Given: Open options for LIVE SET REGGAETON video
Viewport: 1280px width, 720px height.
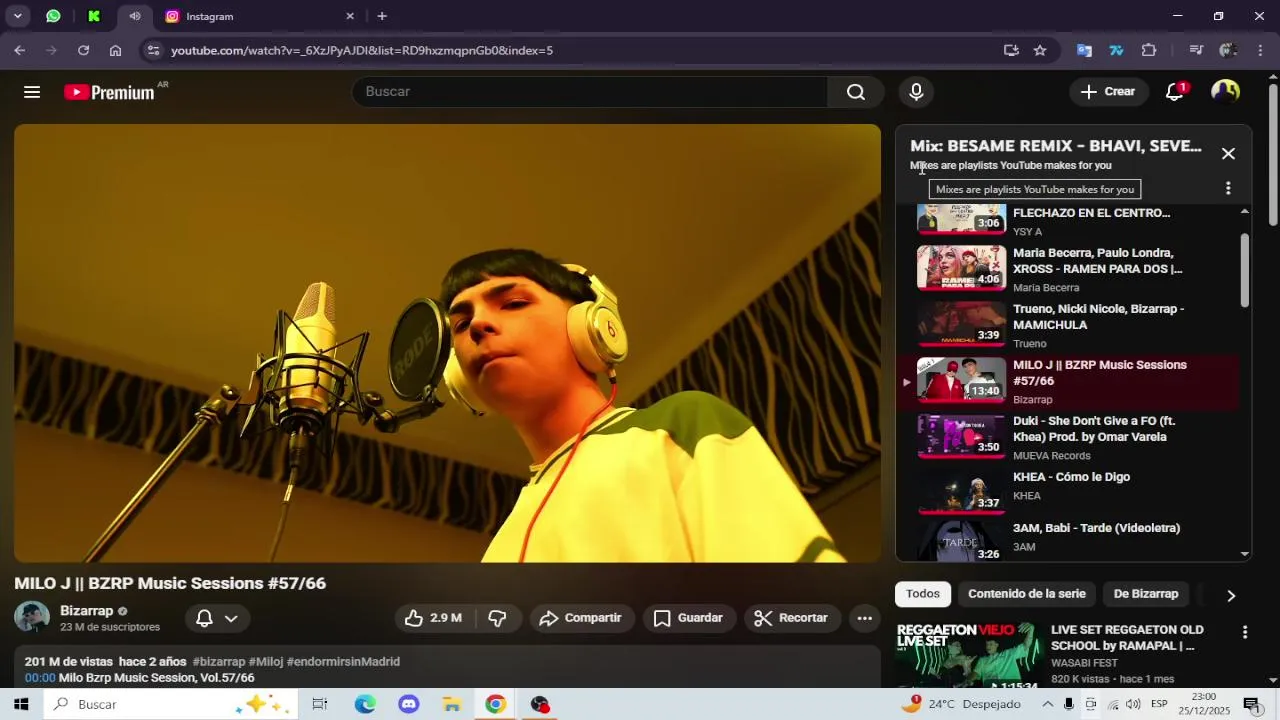Looking at the screenshot, I should [x=1245, y=632].
